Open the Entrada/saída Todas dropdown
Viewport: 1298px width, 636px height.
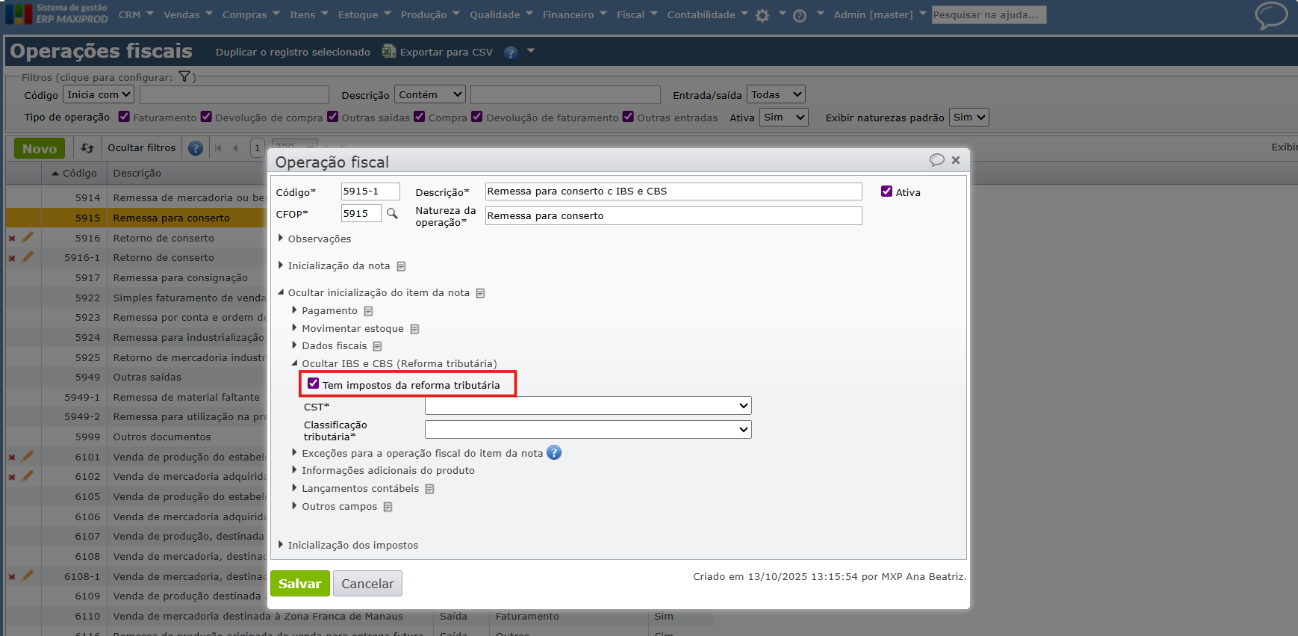point(776,94)
